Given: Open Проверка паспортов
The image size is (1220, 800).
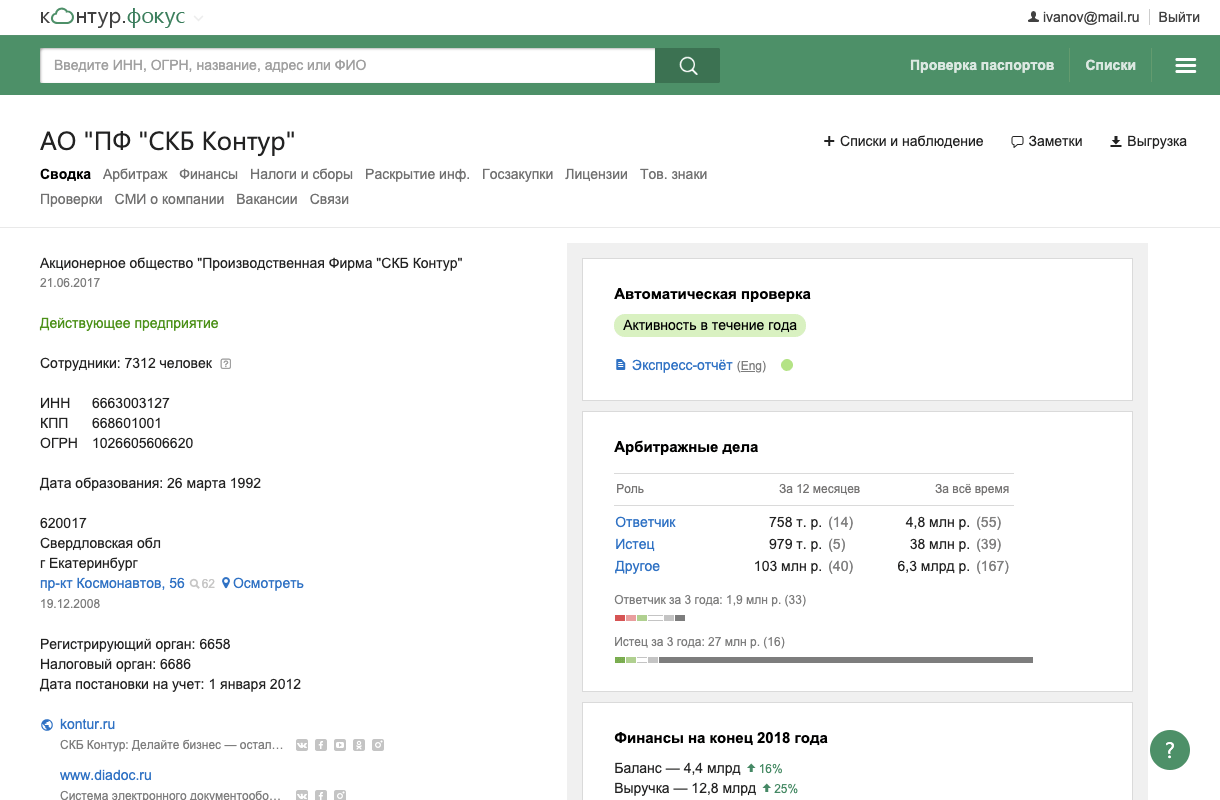Looking at the screenshot, I should click(982, 65).
